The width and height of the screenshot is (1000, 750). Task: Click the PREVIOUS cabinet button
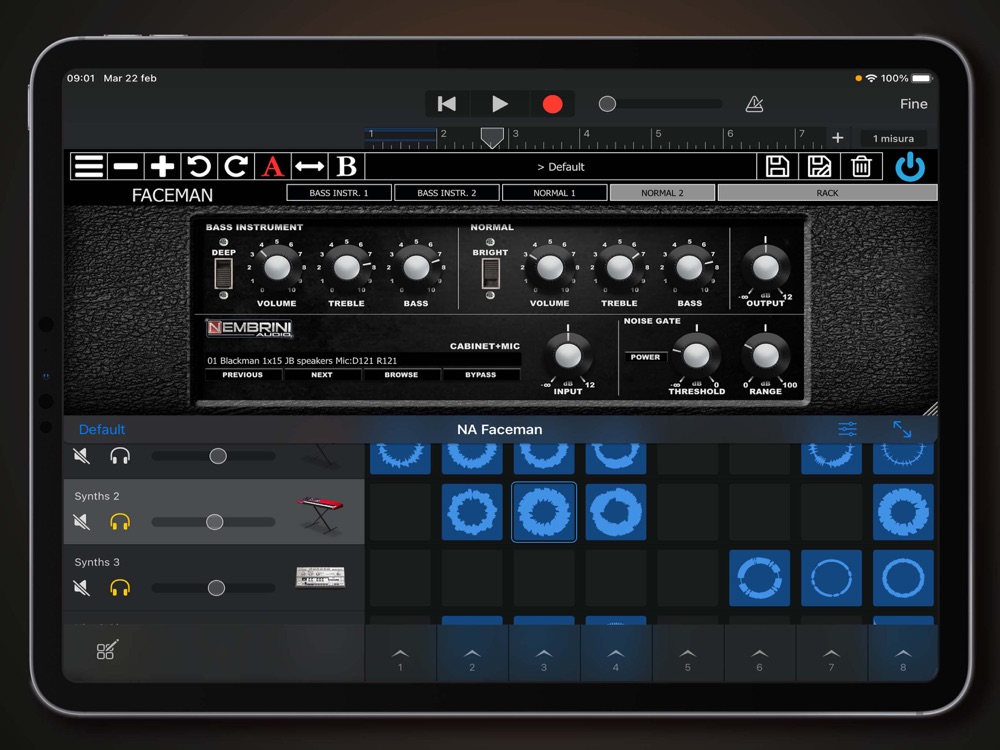click(243, 375)
